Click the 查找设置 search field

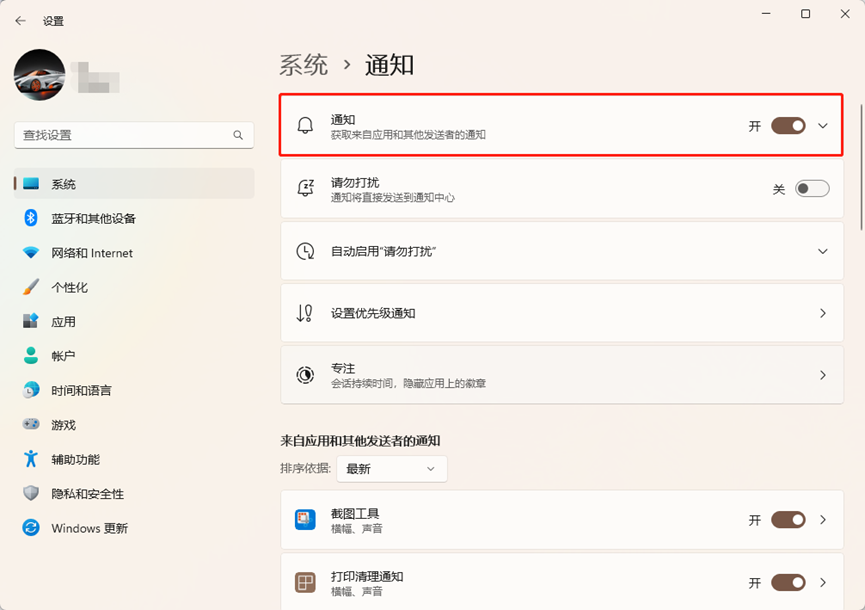click(x=120, y=135)
